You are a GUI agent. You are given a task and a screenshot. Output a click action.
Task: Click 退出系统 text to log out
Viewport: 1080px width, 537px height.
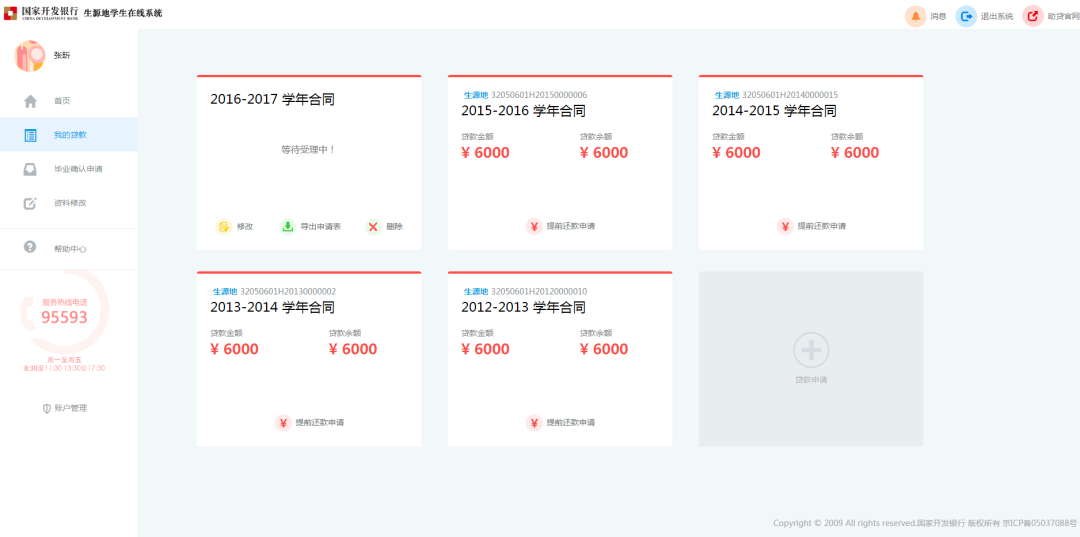997,17
